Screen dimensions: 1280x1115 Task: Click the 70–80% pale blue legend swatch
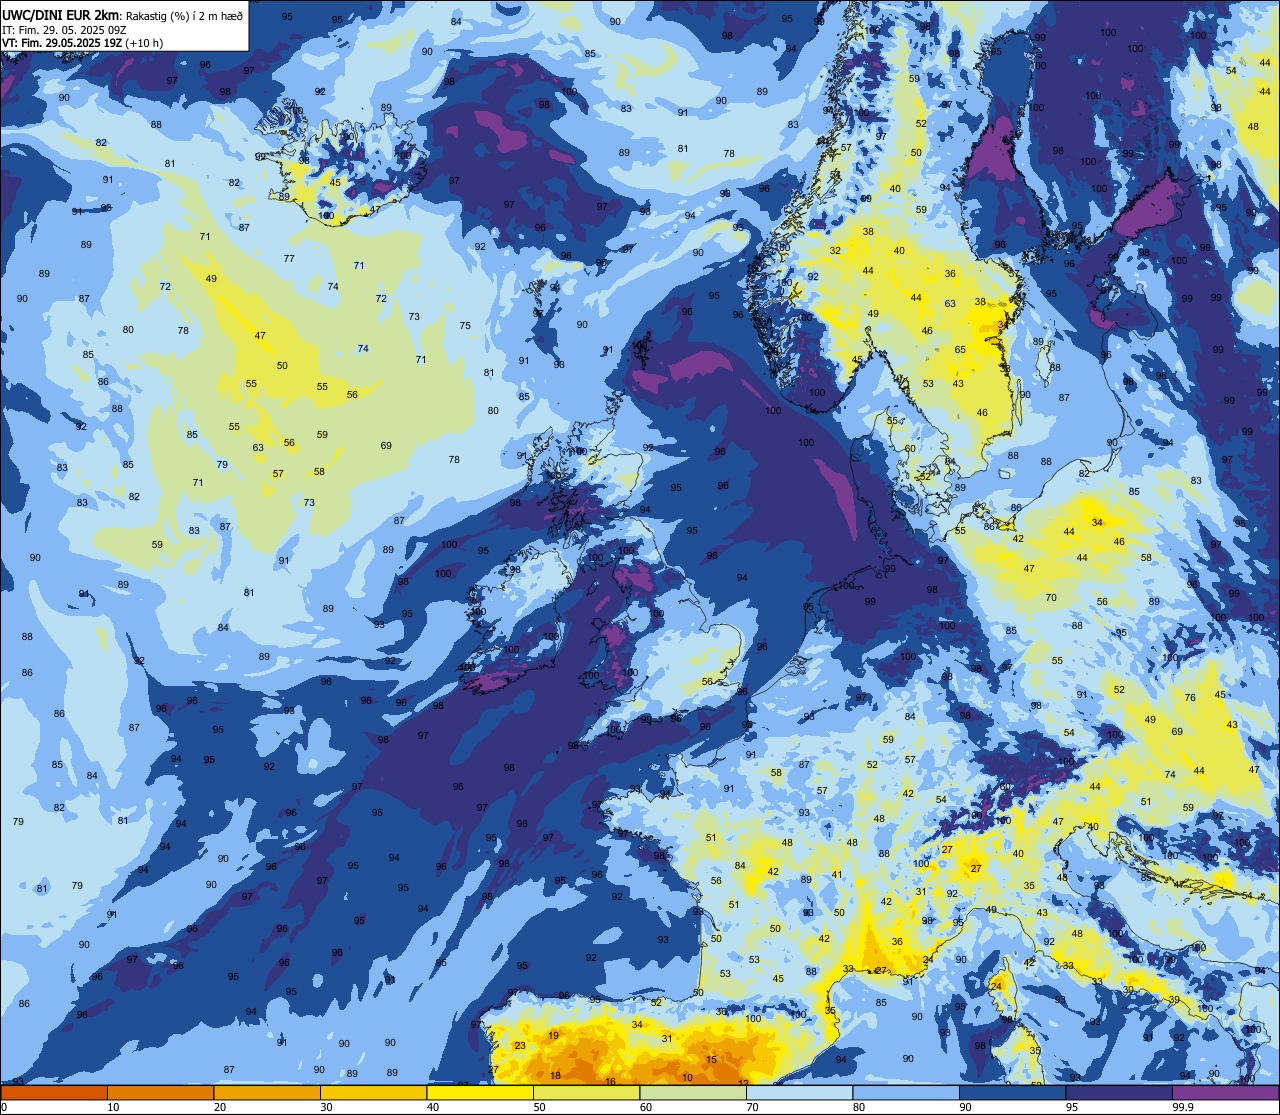tap(799, 1093)
